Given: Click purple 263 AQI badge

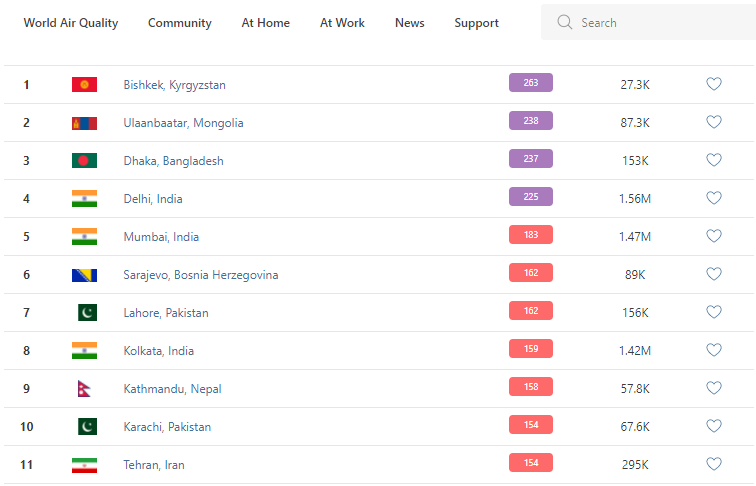Looking at the screenshot, I should pos(531,83).
